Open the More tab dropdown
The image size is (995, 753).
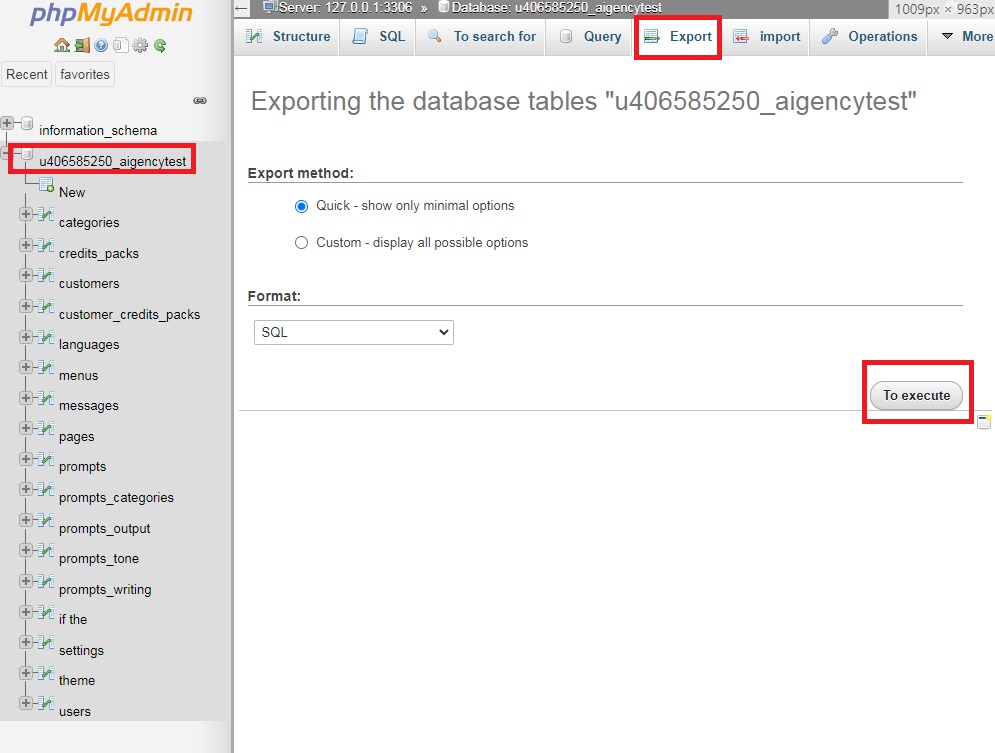[x=964, y=37]
